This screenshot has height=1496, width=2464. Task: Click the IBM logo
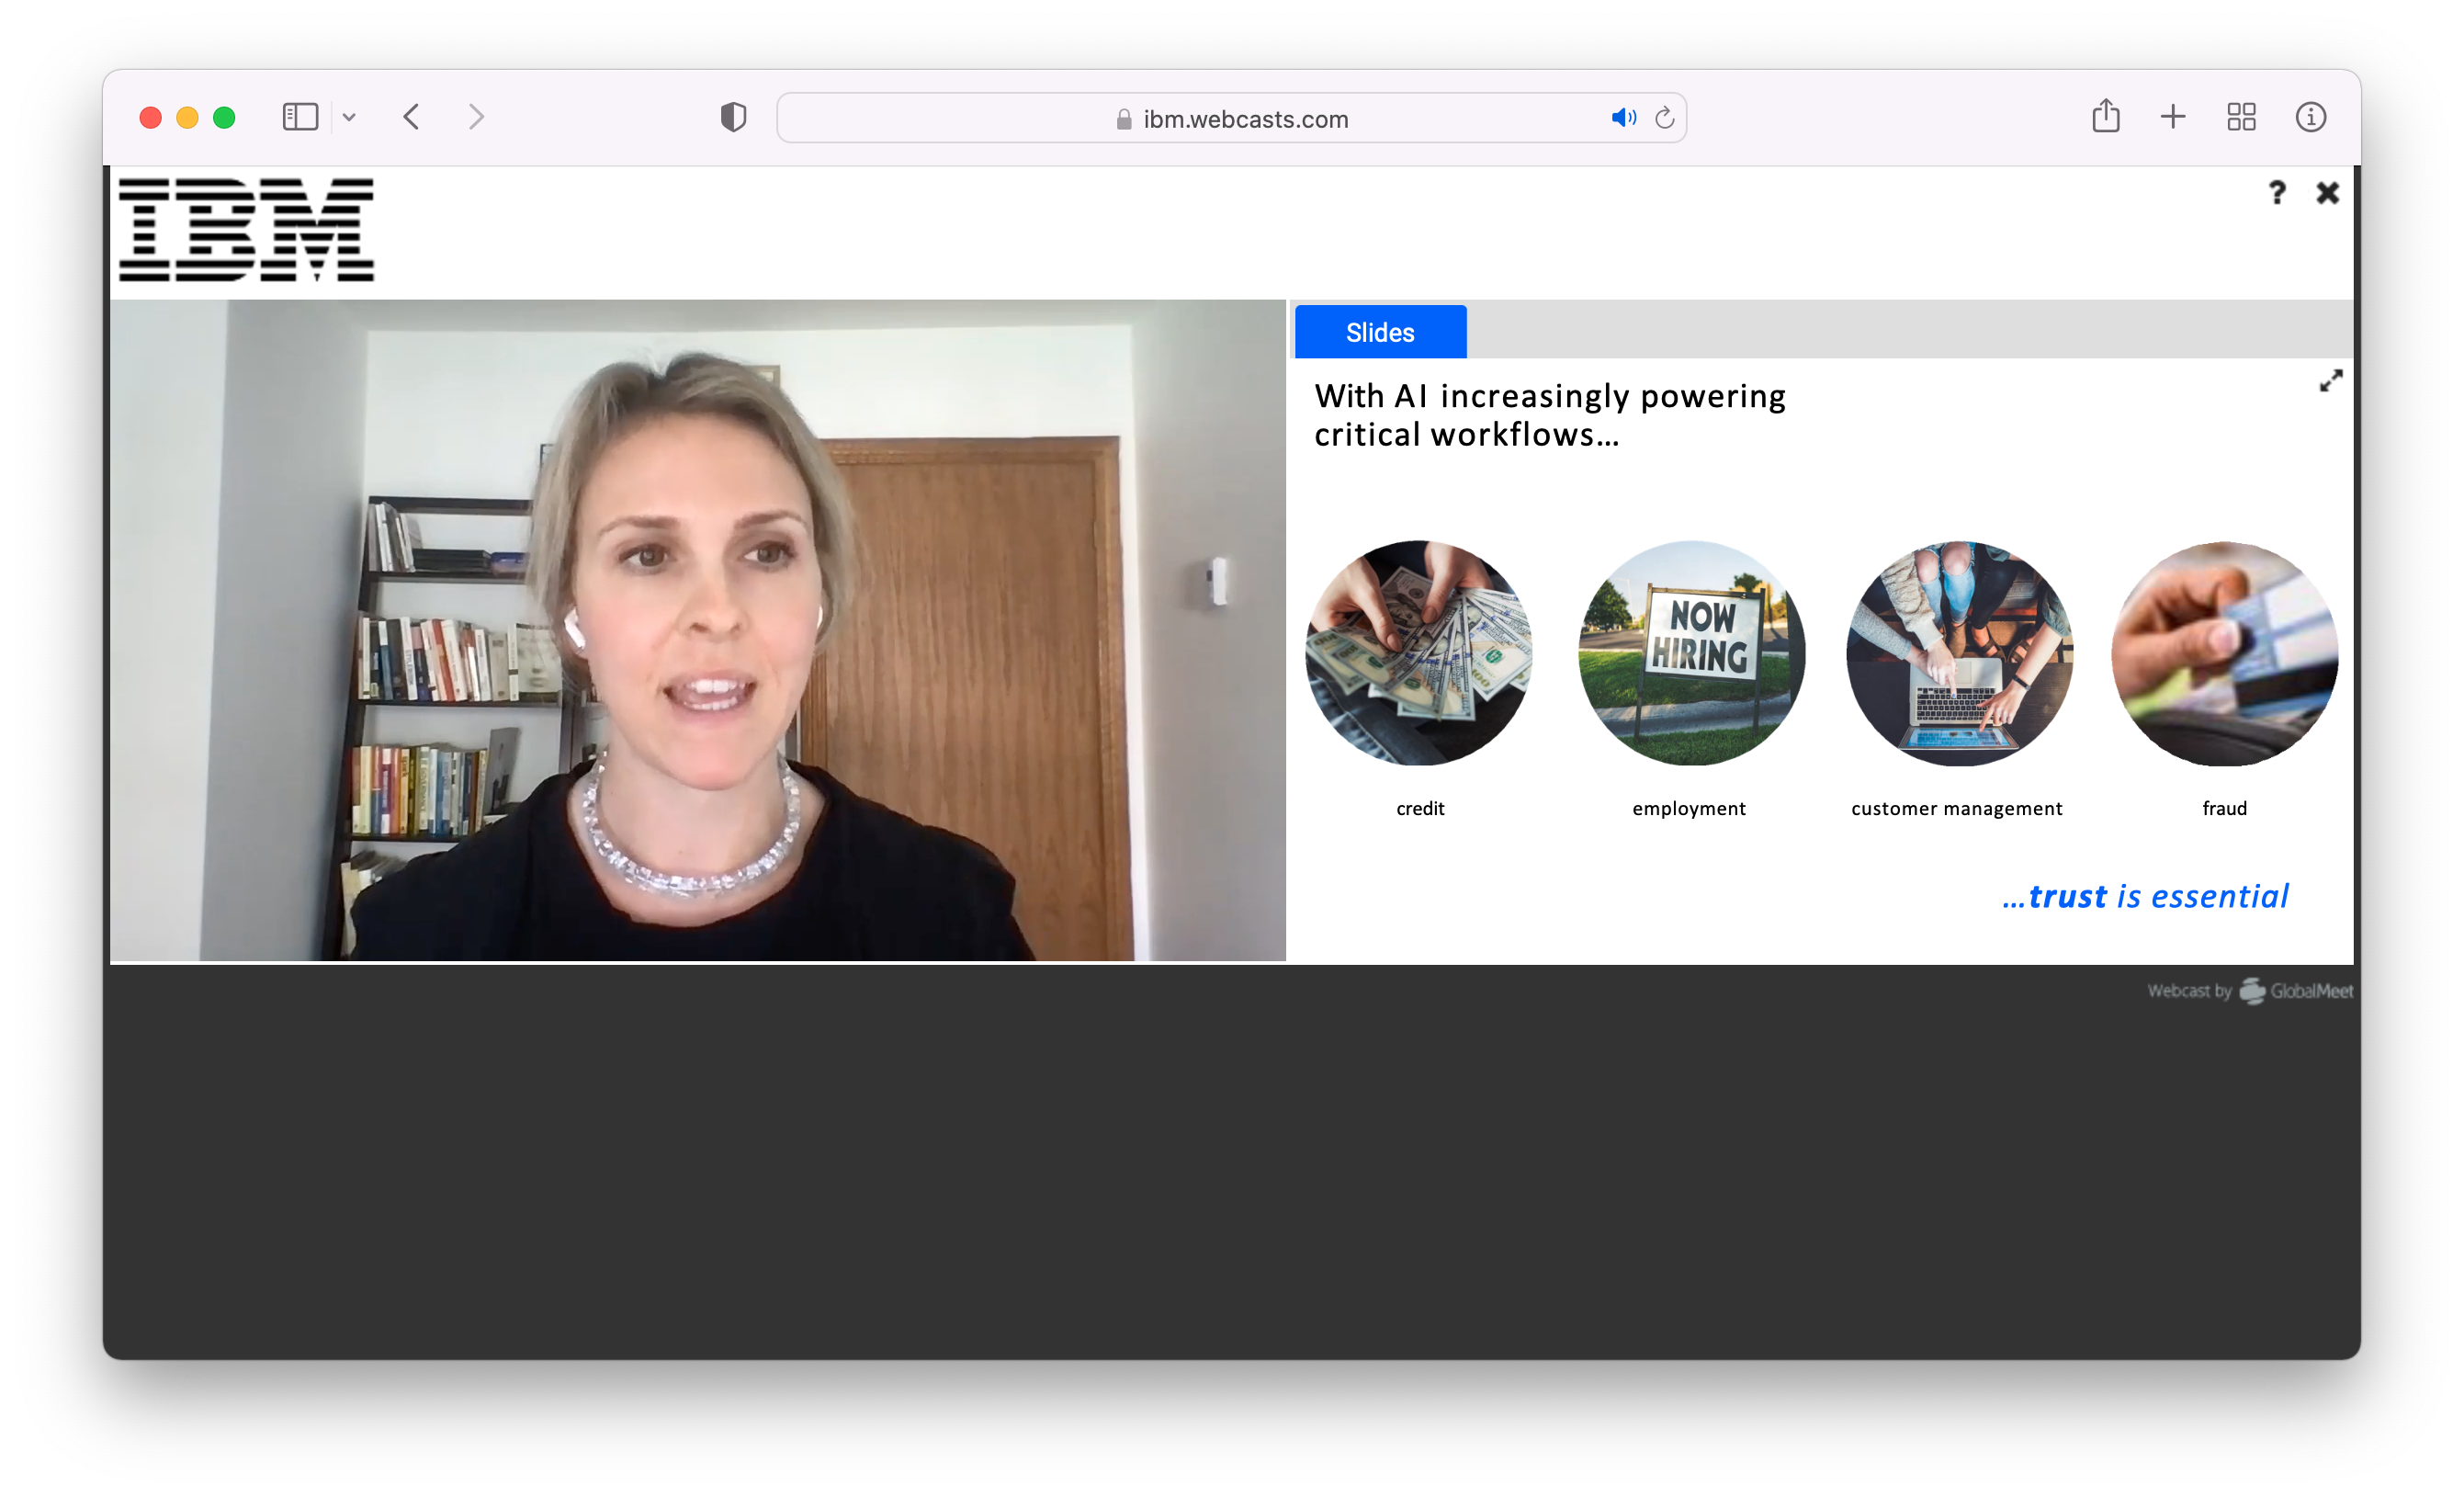click(x=246, y=230)
